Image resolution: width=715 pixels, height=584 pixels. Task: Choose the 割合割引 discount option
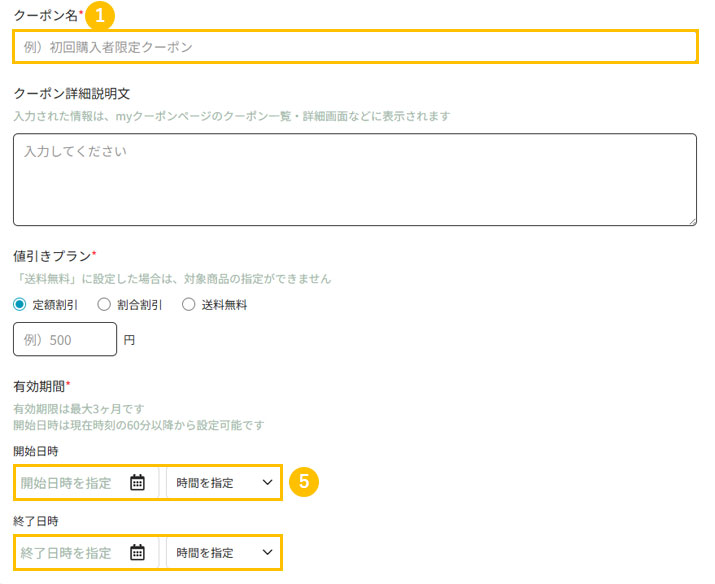[x=104, y=305]
